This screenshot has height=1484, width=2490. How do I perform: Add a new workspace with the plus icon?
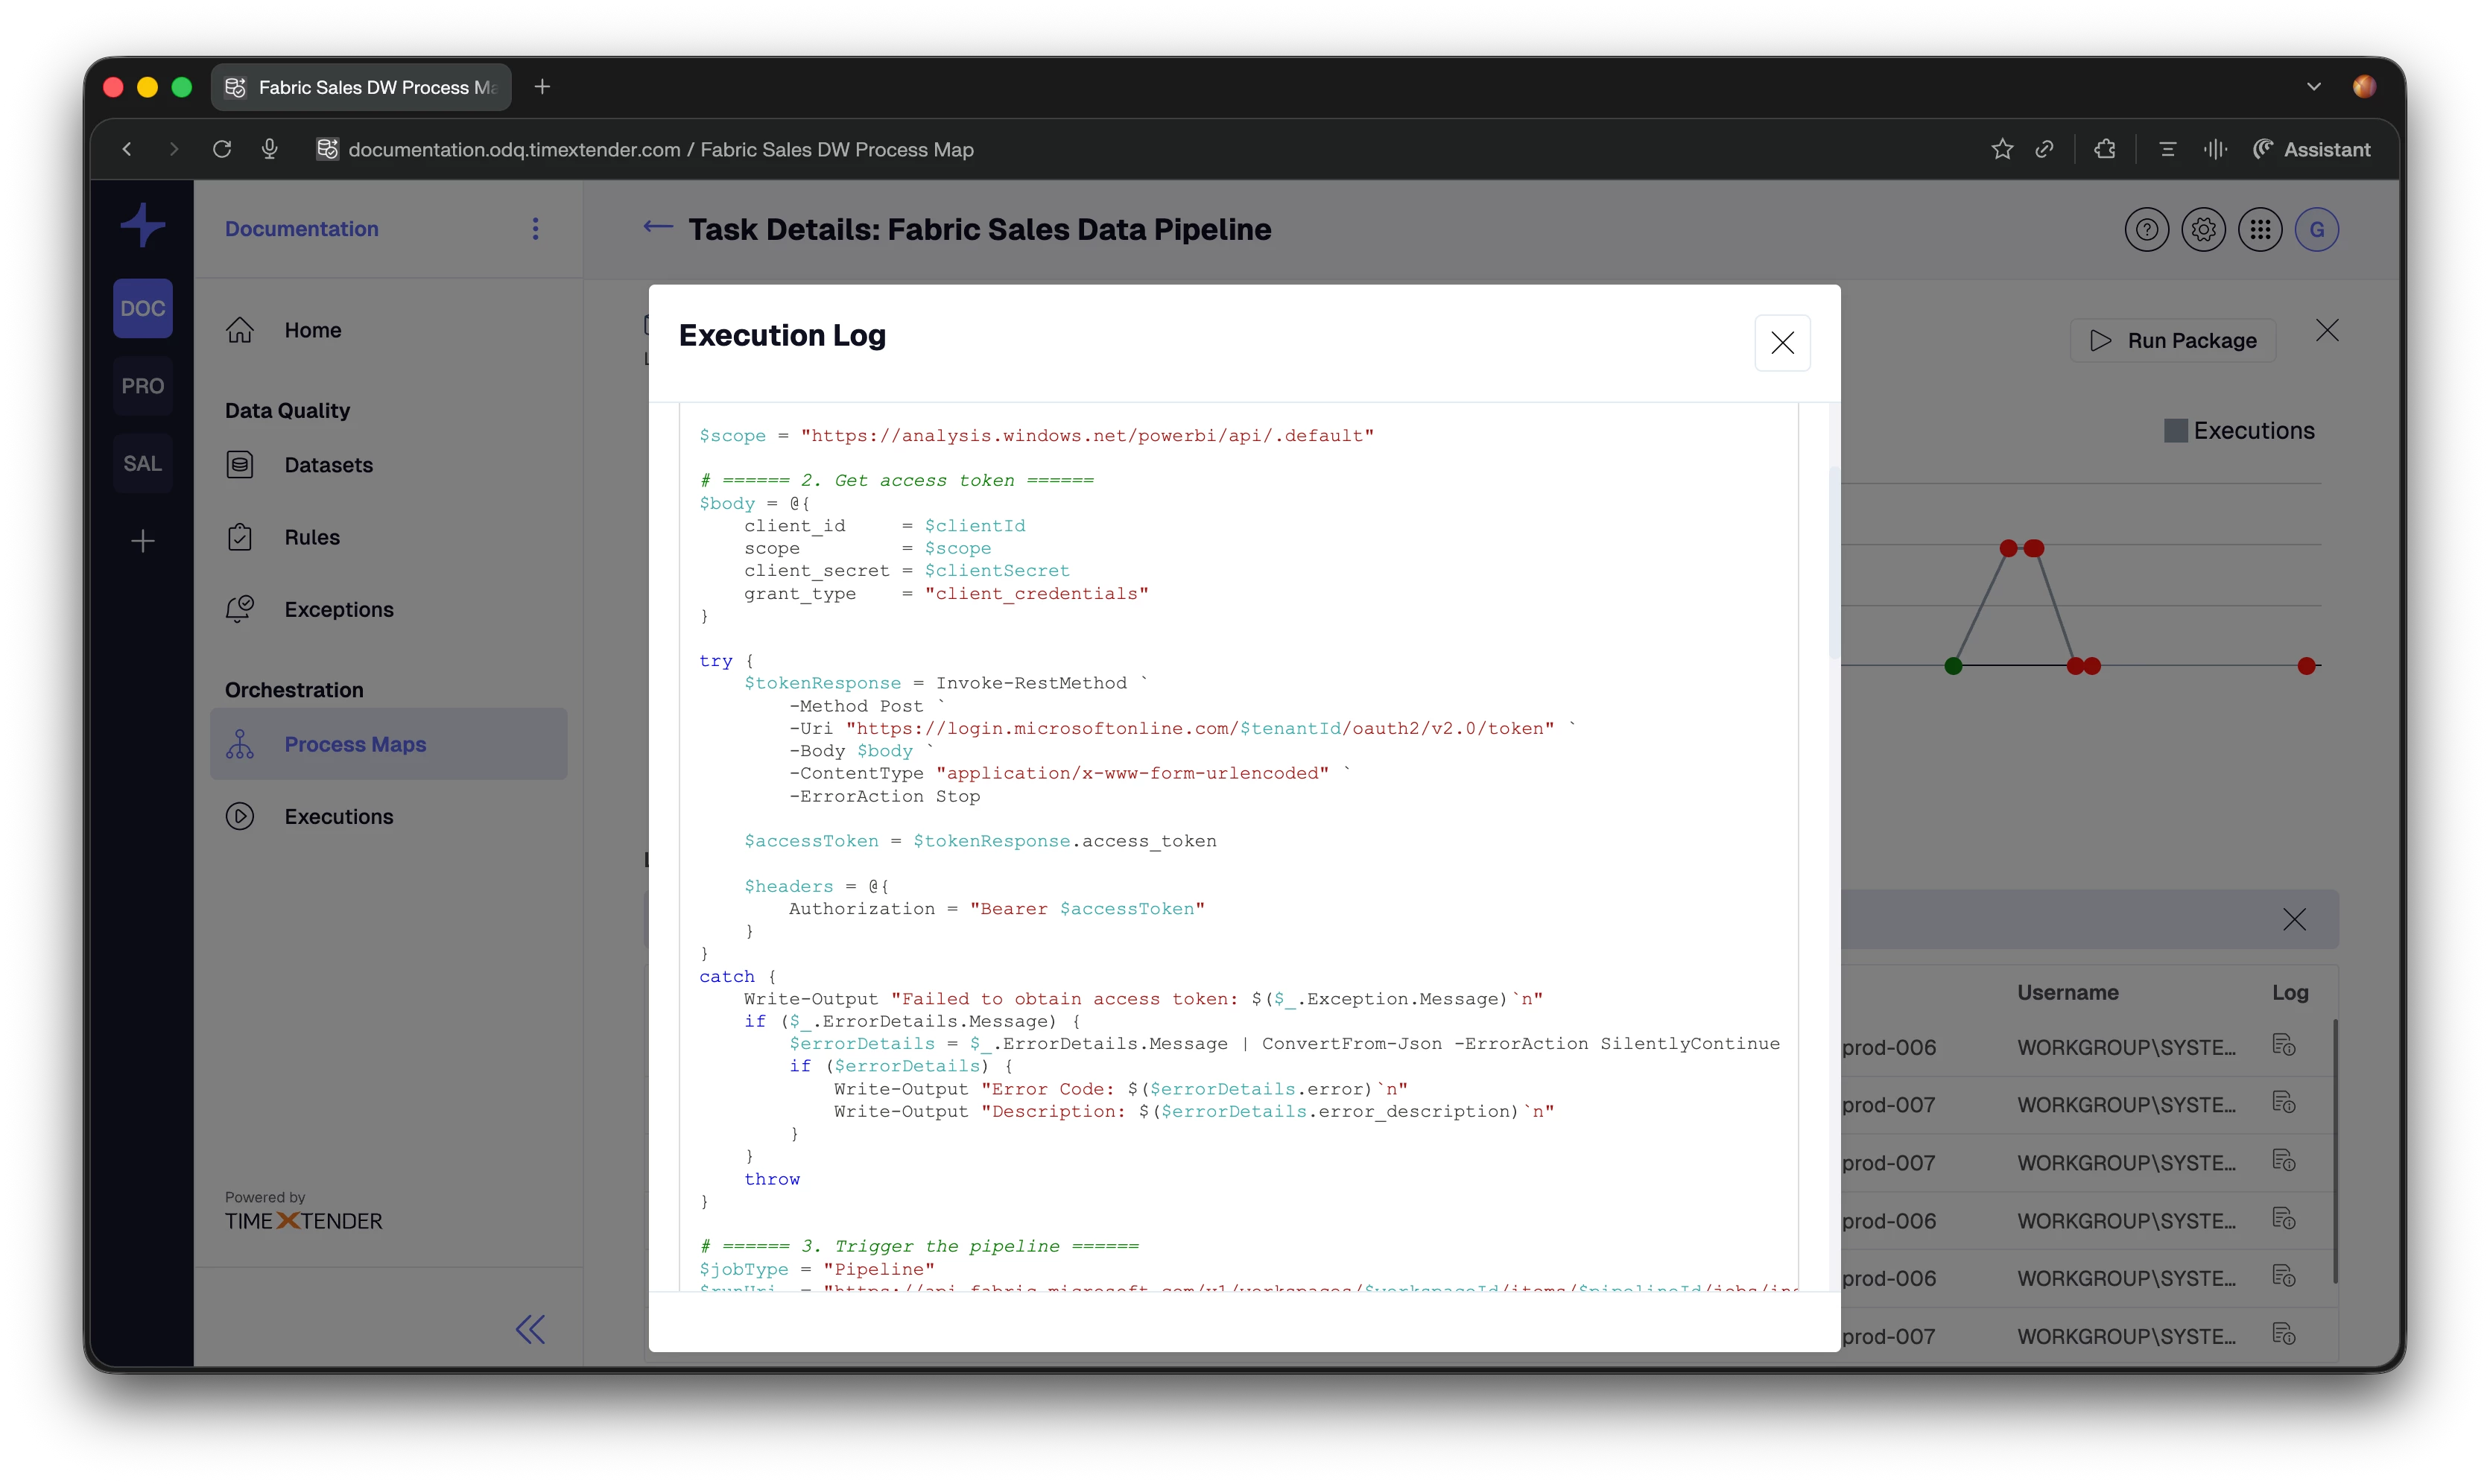click(x=142, y=541)
